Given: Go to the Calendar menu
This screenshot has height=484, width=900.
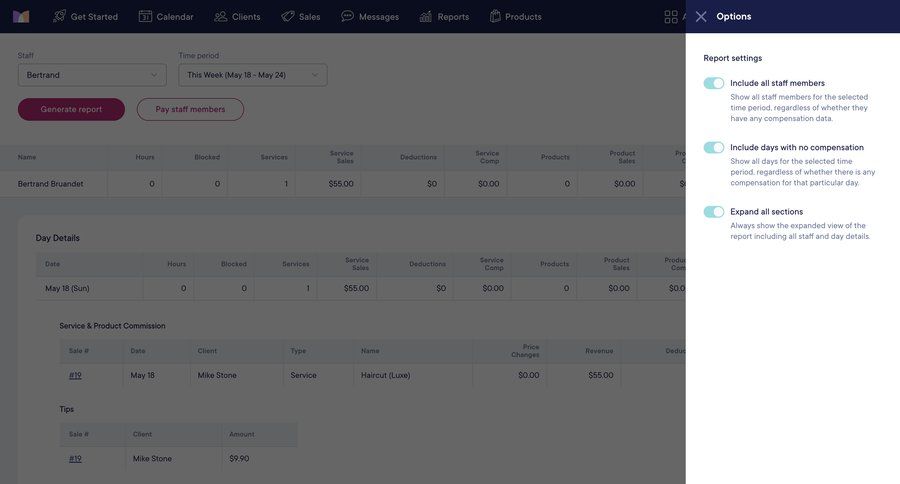Looking at the screenshot, I should pyautogui.click(x=166, y=17).
